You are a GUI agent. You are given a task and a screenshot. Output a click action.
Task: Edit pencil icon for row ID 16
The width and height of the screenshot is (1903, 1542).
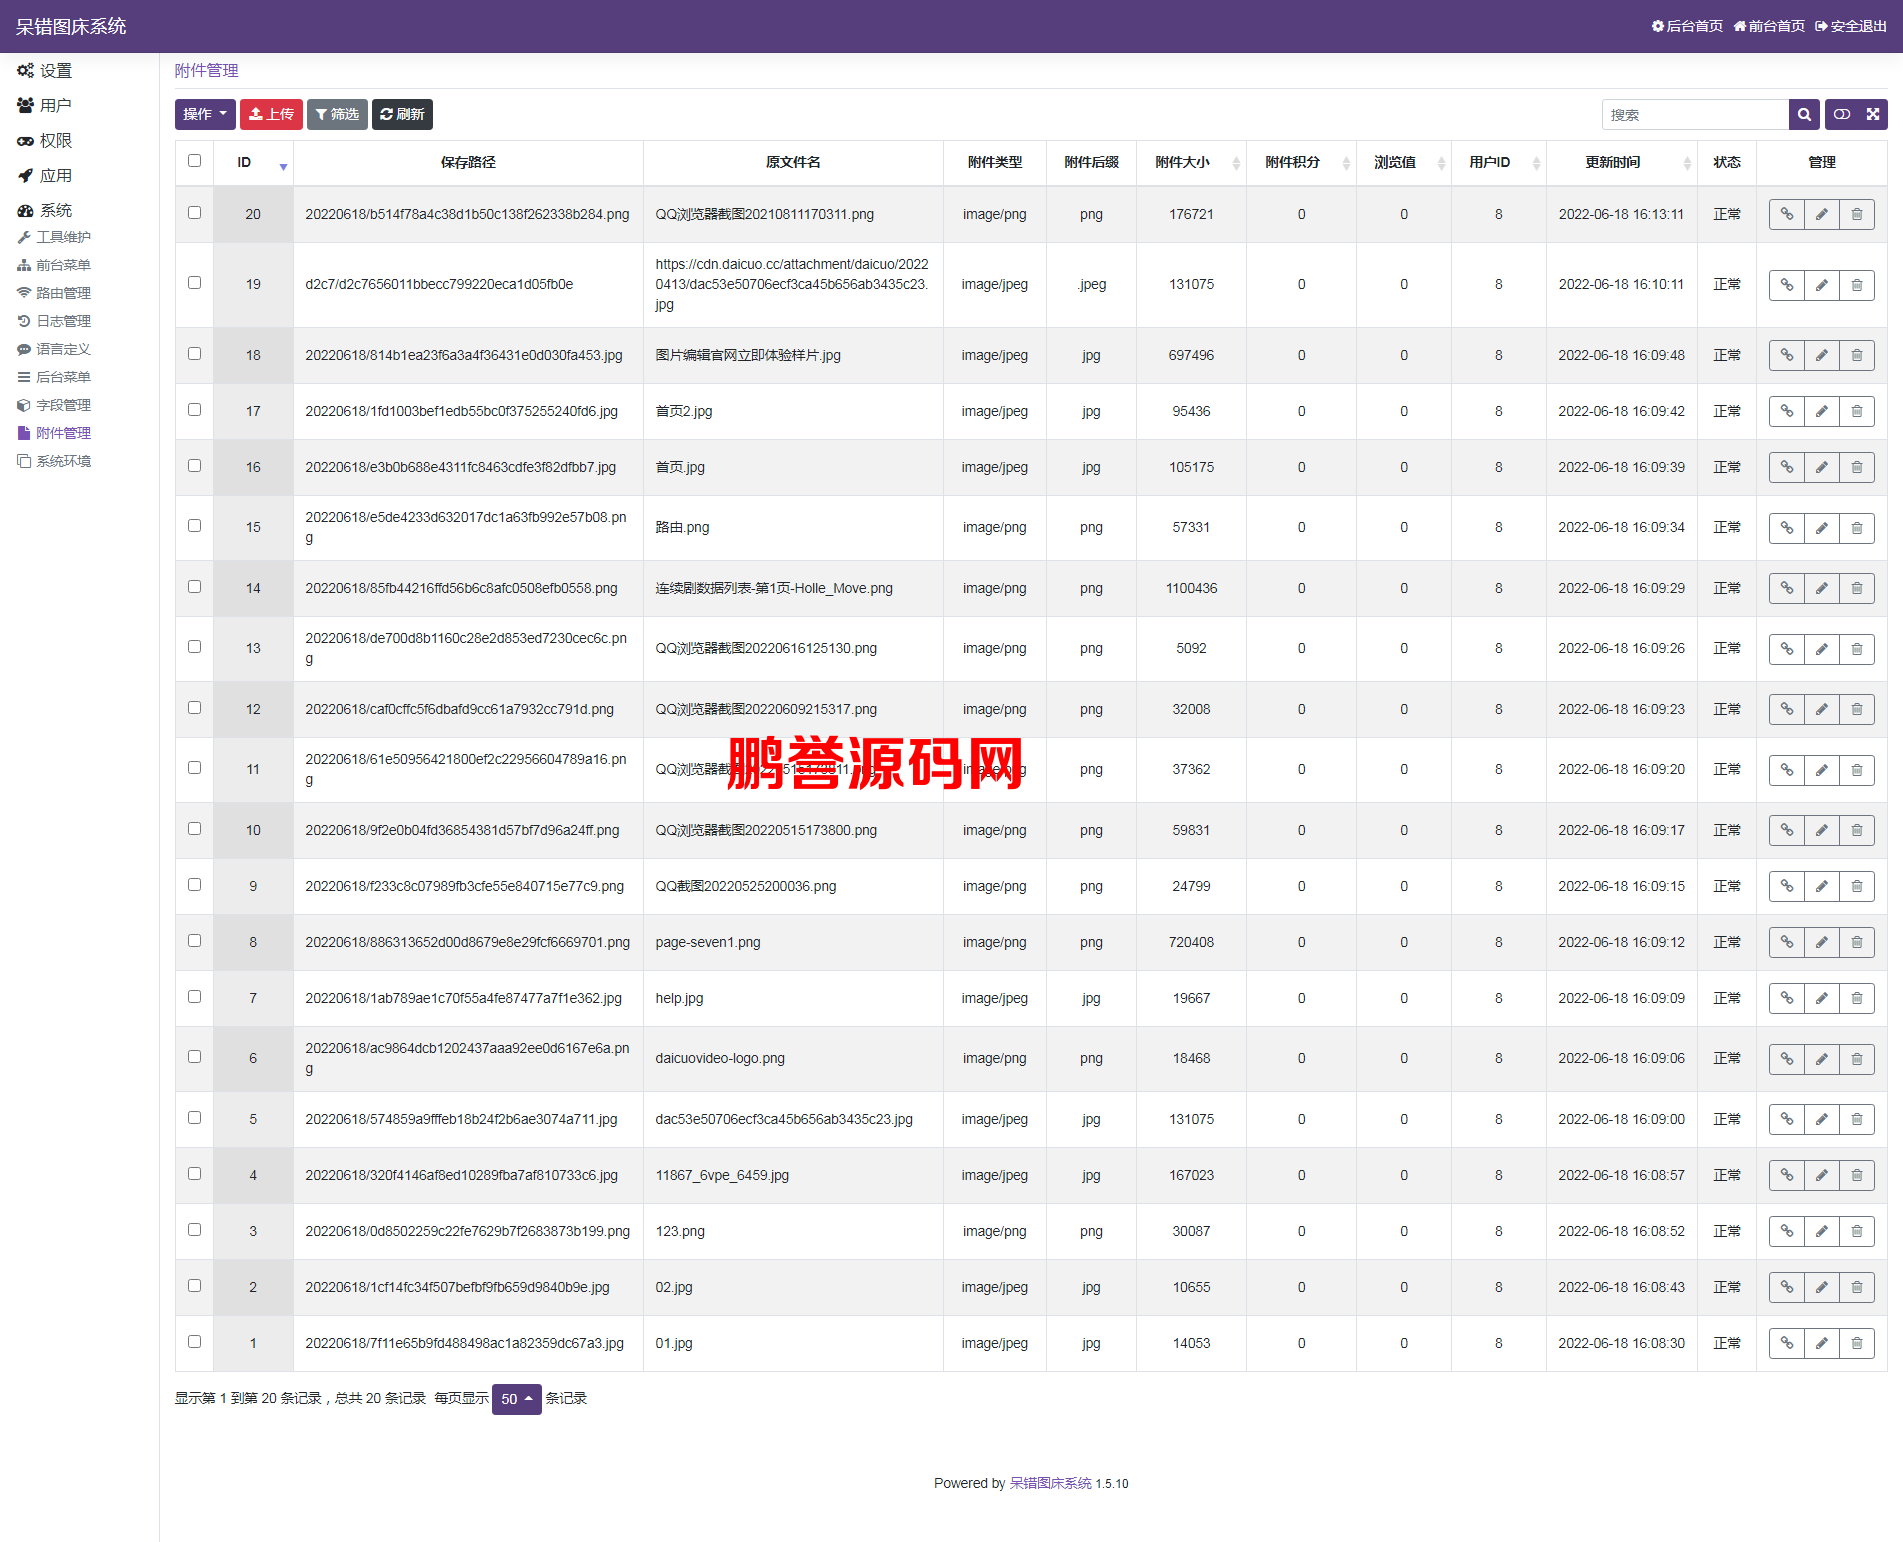[x=1822, y=468]
